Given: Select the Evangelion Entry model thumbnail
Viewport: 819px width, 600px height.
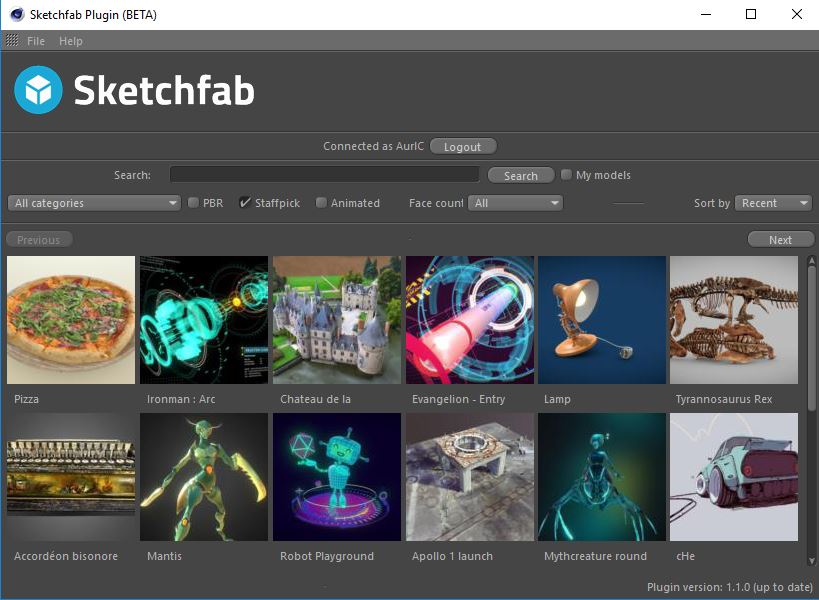Looking at the screenshot, I should 470,320.
